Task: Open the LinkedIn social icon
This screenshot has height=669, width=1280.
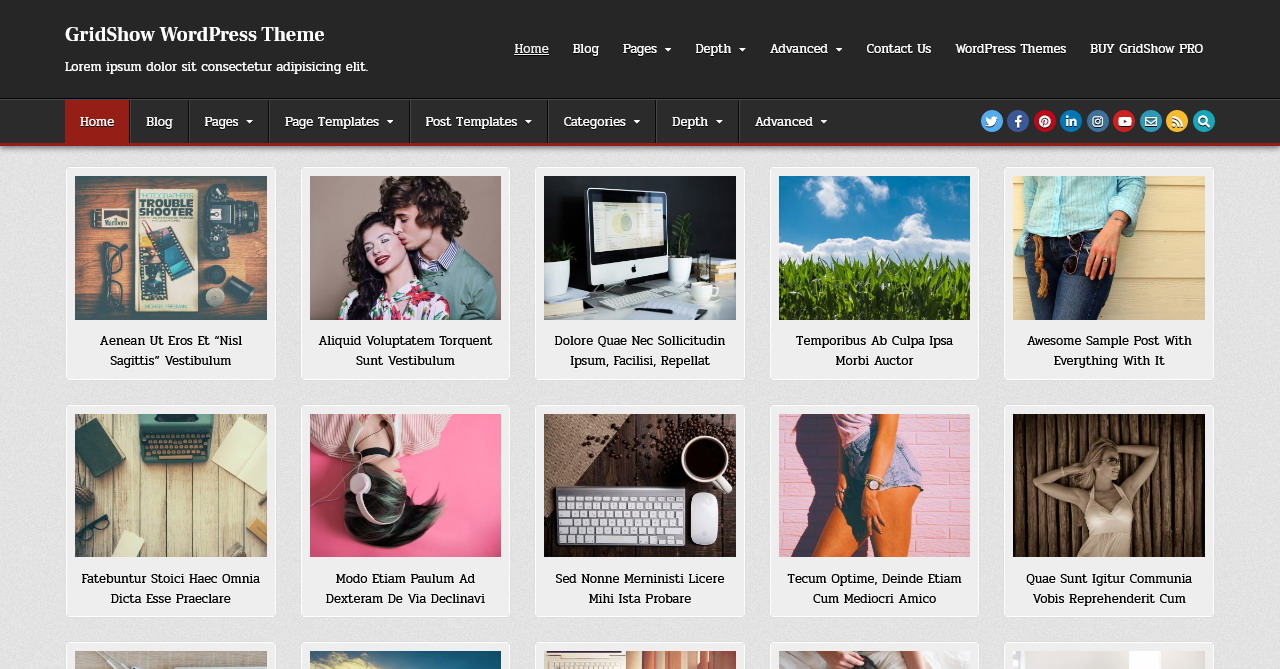Action: pos(1071,121)
